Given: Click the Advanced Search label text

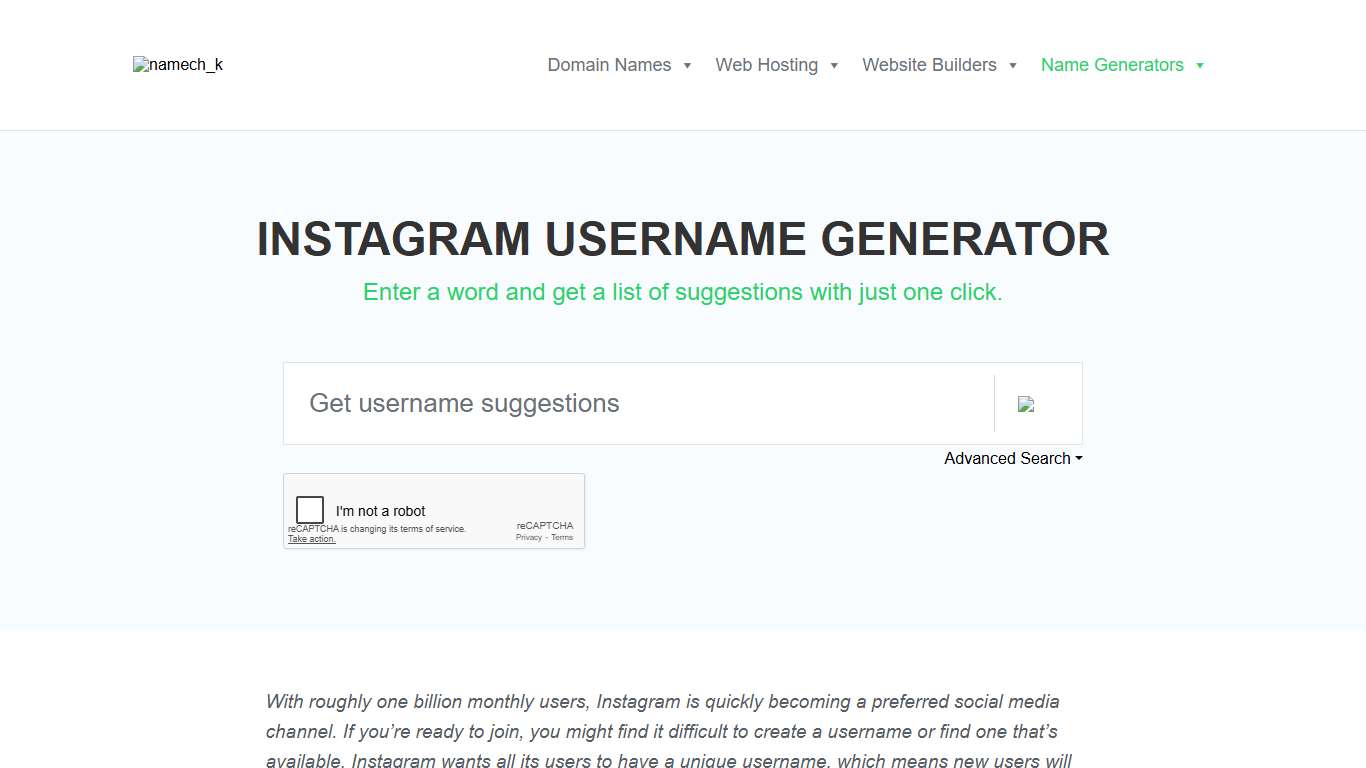Looking at the screenshot, I should click(1005, 458).
